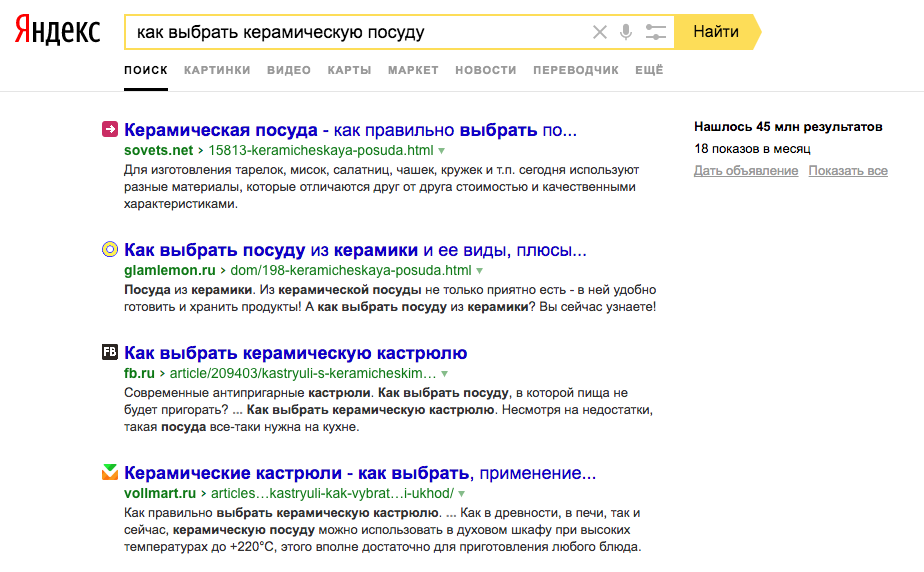924x572 pixels.
Task: Open result Как выбрать керамическую кастрюлю
Action: point(295,353)
